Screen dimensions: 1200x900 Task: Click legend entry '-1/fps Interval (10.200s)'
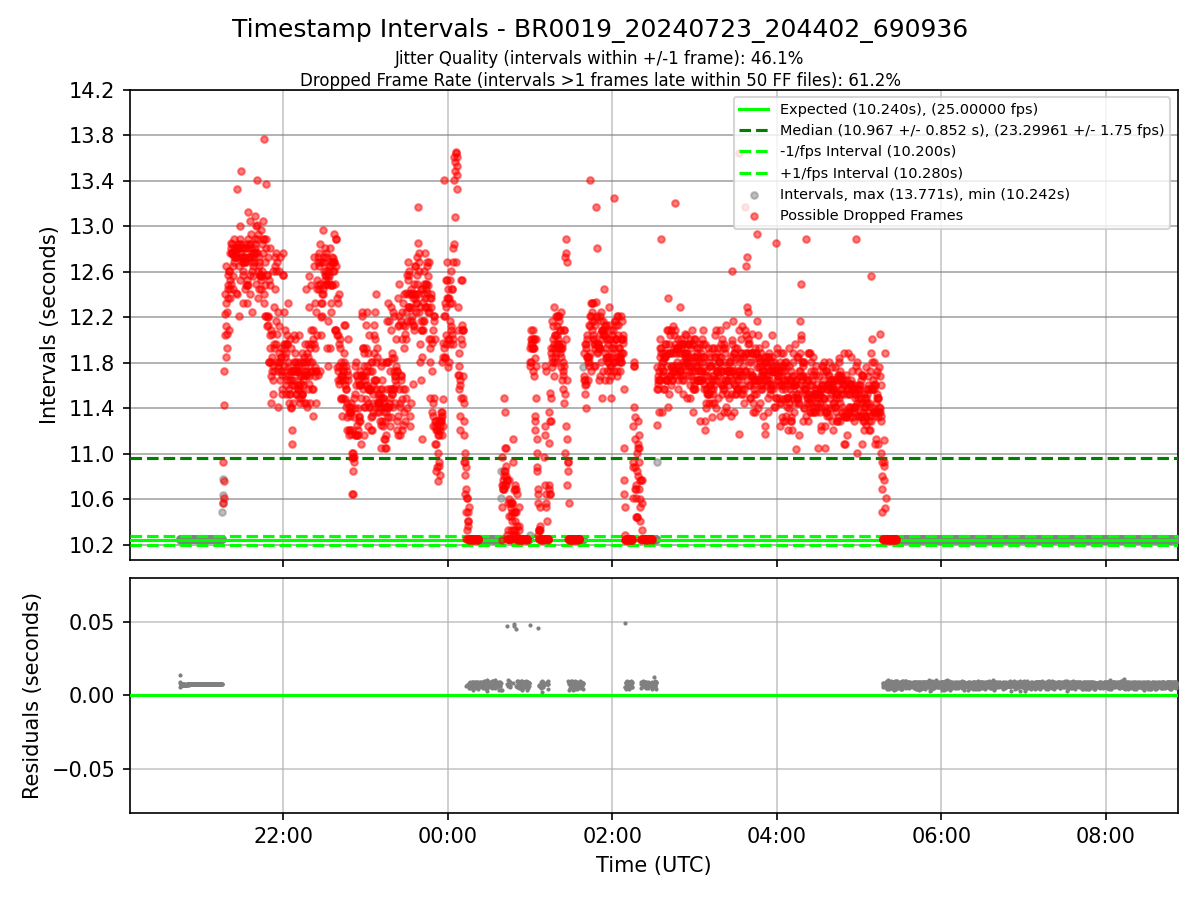tap(867, 151)
